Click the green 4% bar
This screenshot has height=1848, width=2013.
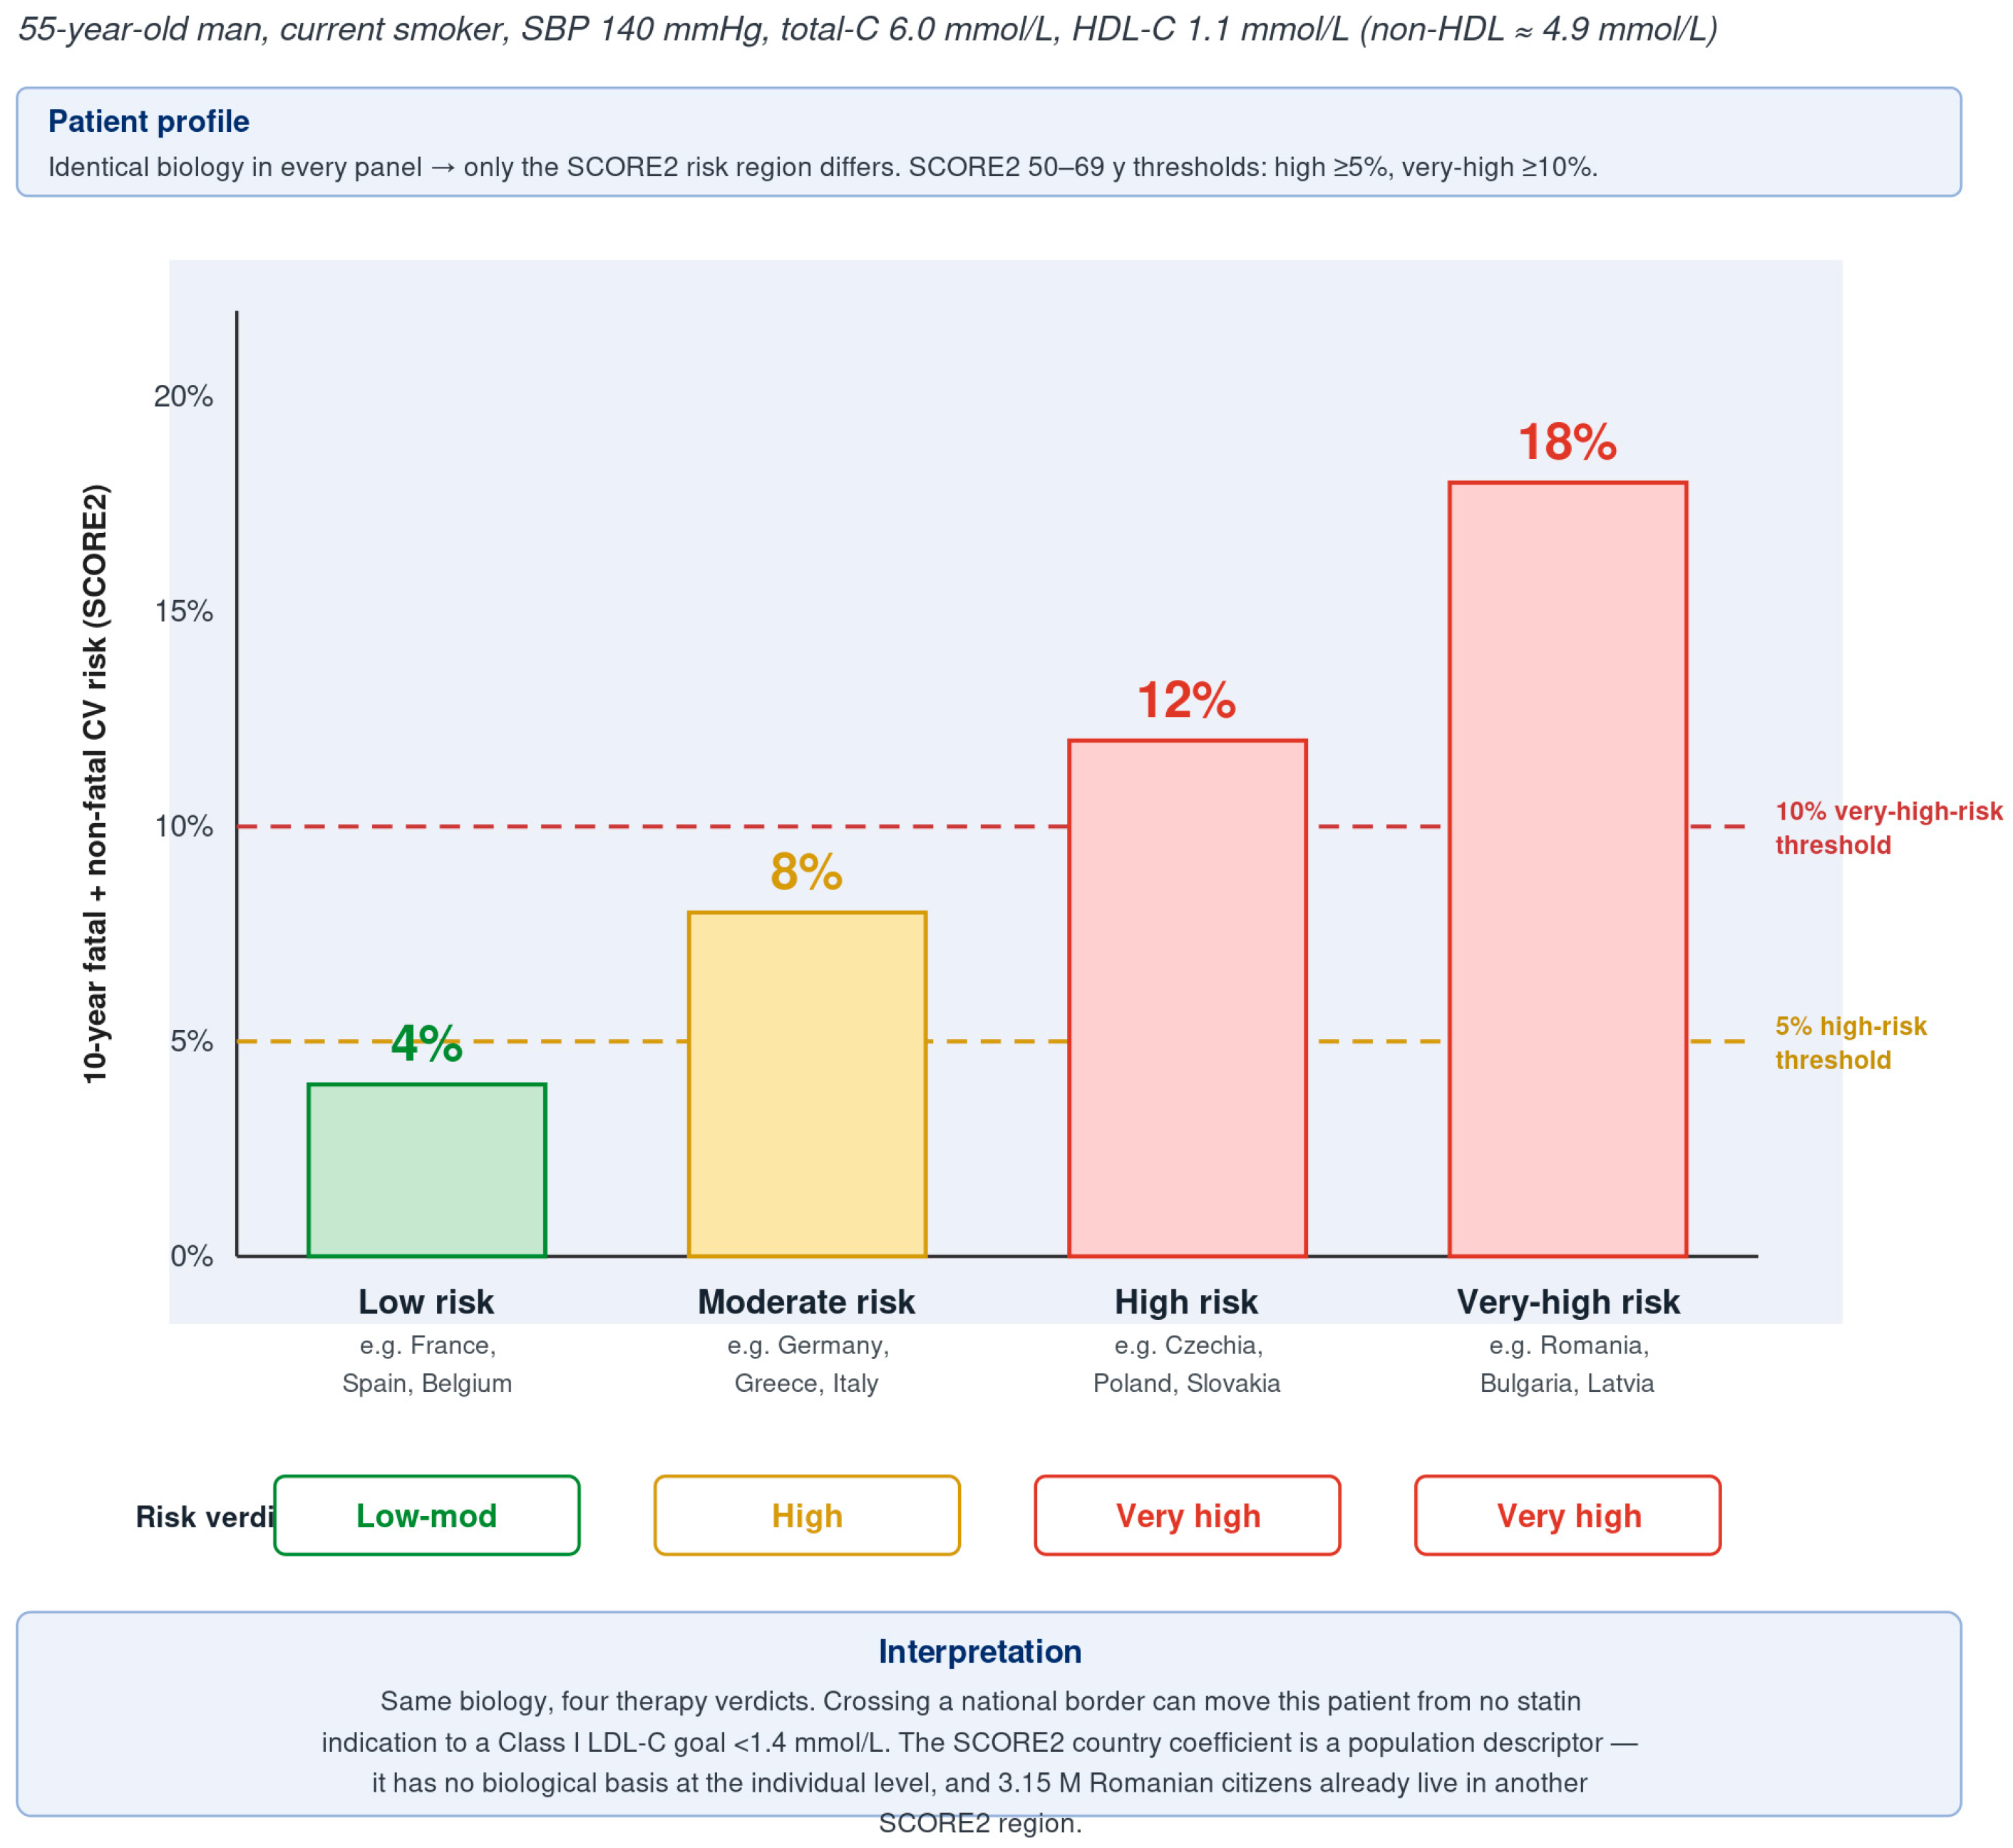427,1170
